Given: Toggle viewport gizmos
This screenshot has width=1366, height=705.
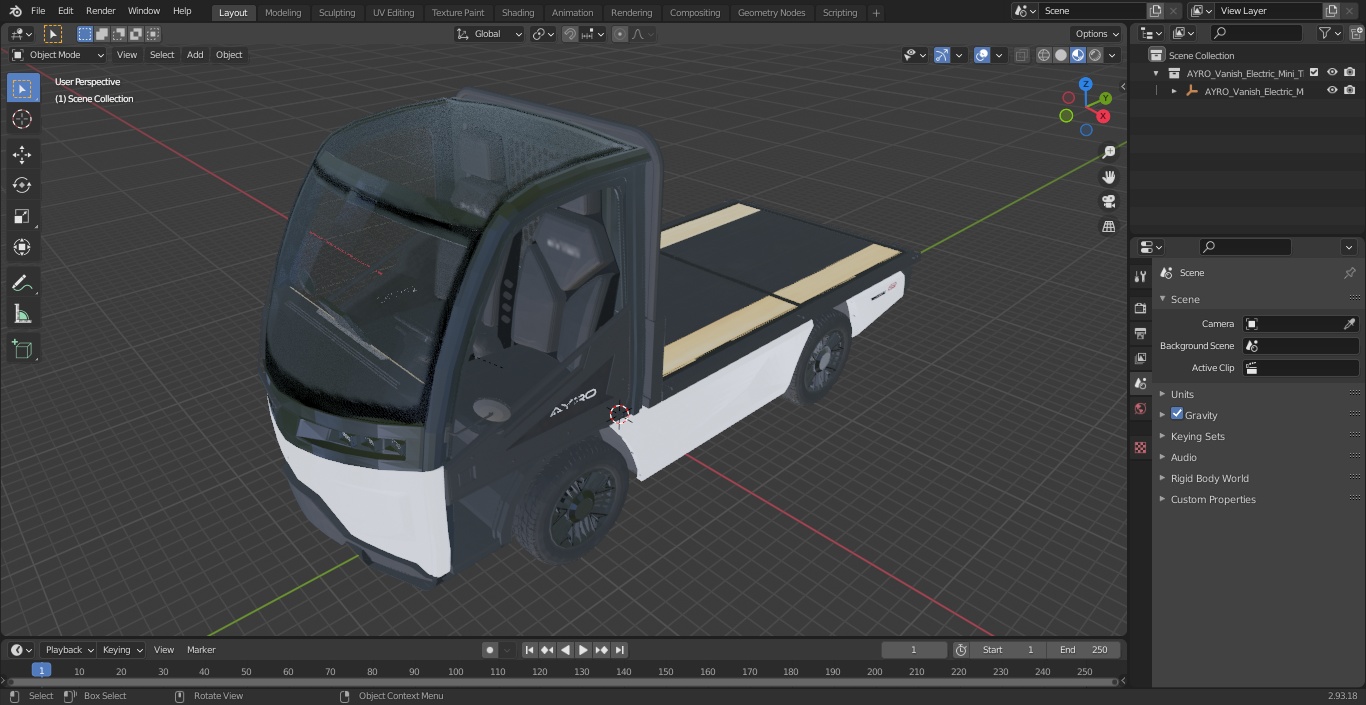Looking at the screenshot, I should click(942, 55).
